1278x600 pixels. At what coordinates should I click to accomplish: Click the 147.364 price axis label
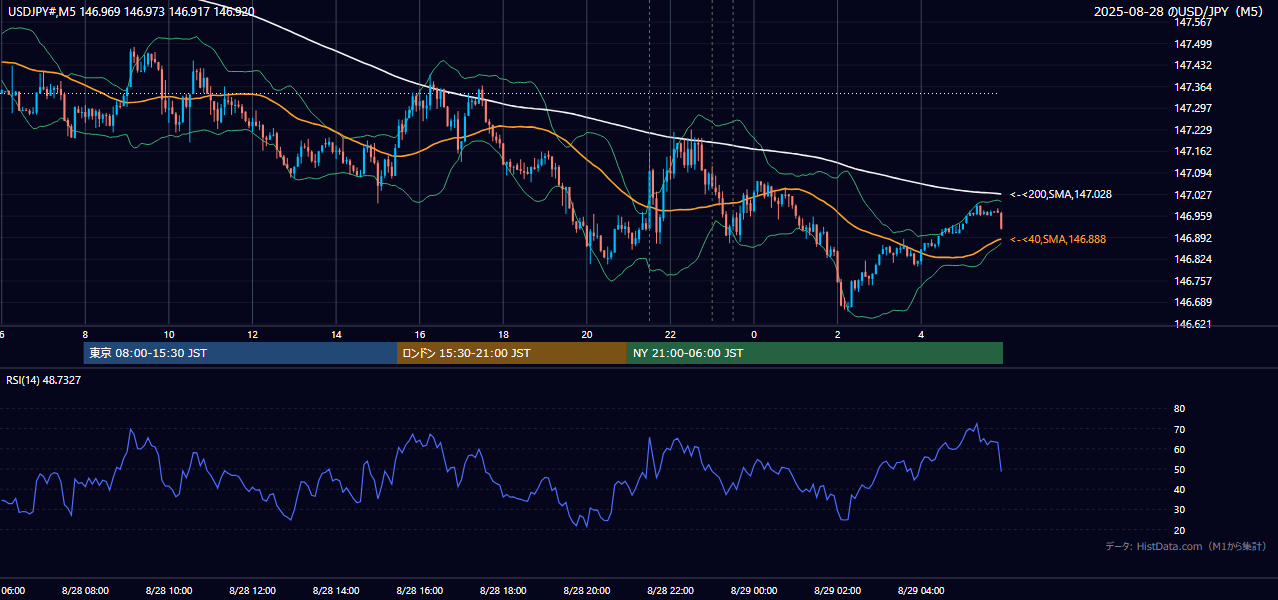click(x=1193, y=87)
